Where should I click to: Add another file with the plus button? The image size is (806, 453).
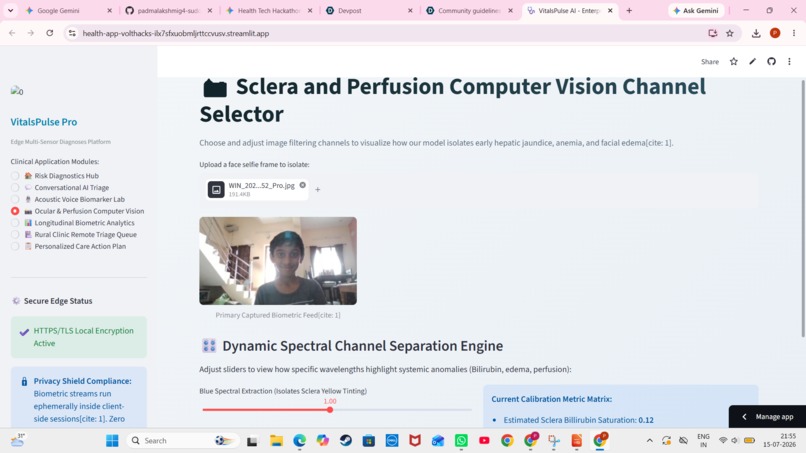pyautogui.click(x=318, y=190)
